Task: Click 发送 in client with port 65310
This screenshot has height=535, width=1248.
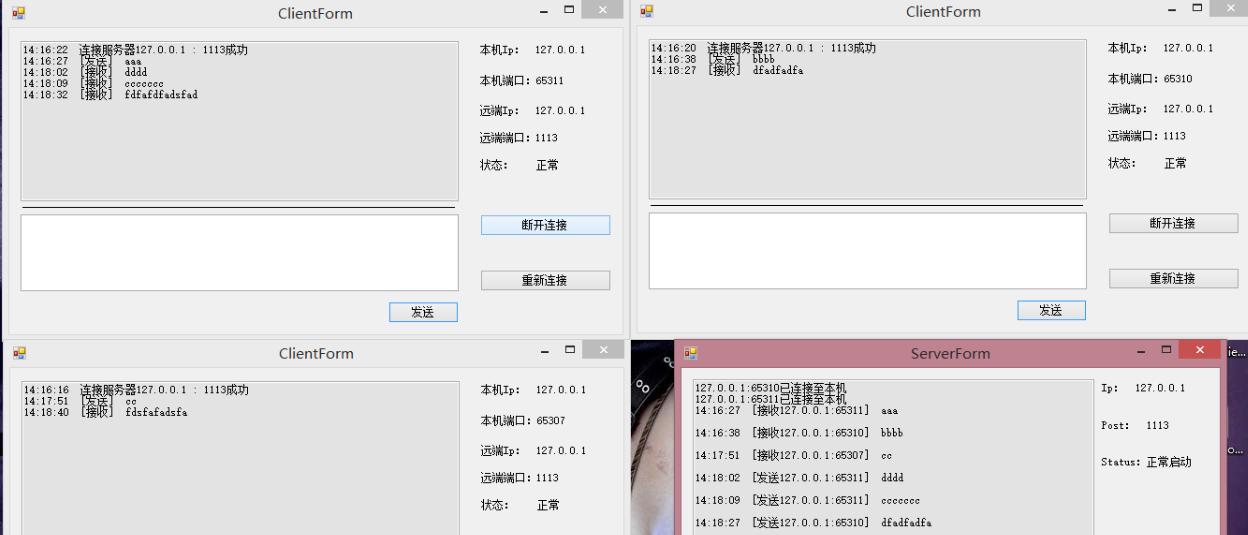Action: click(x=1051, y=310)
